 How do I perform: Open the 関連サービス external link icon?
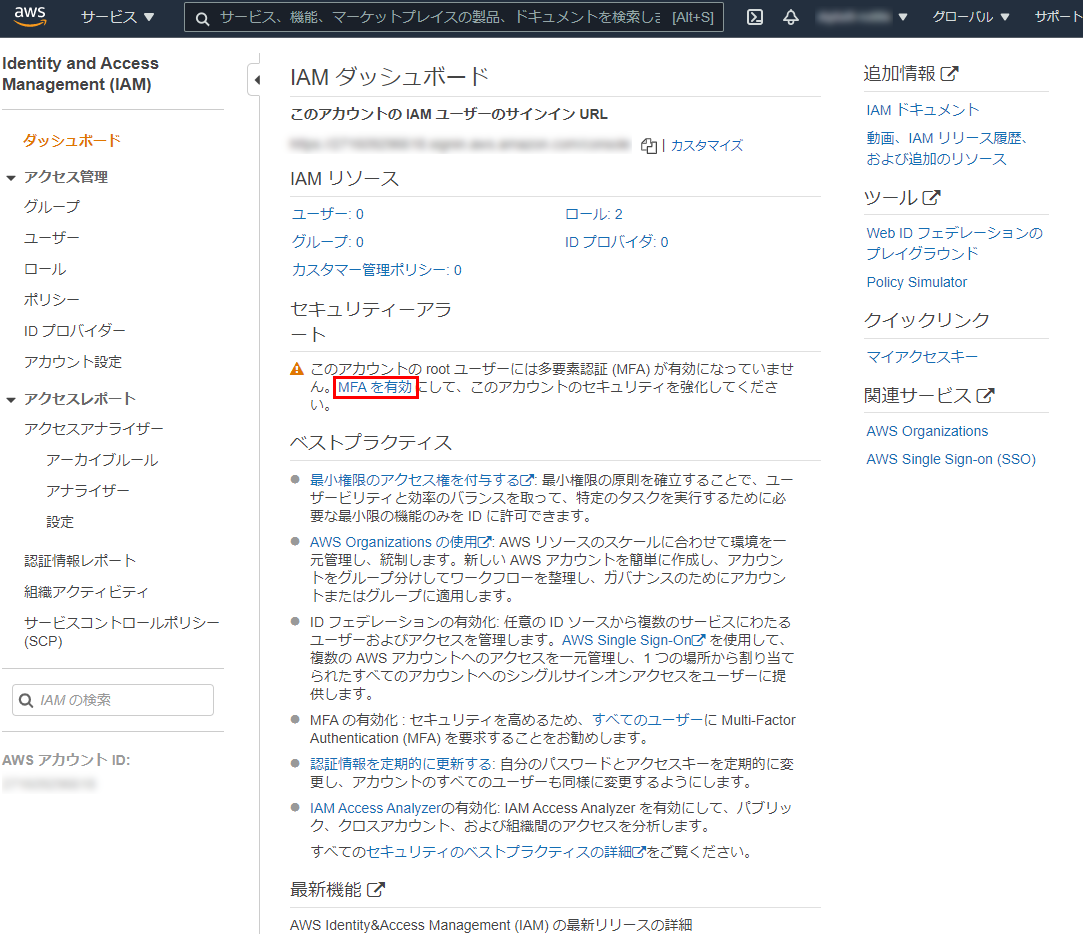click(985, 395)
